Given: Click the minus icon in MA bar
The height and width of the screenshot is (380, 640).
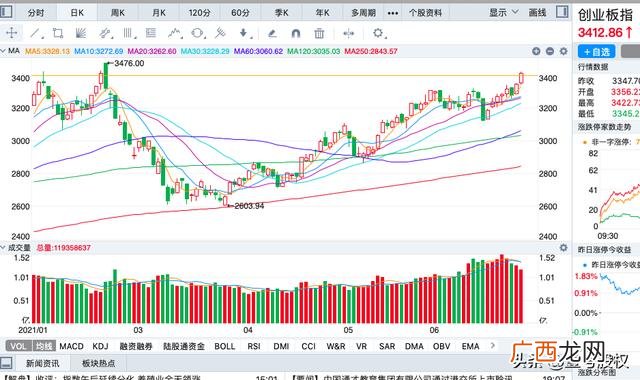Looking at the screenshot, I should (550, 51).
